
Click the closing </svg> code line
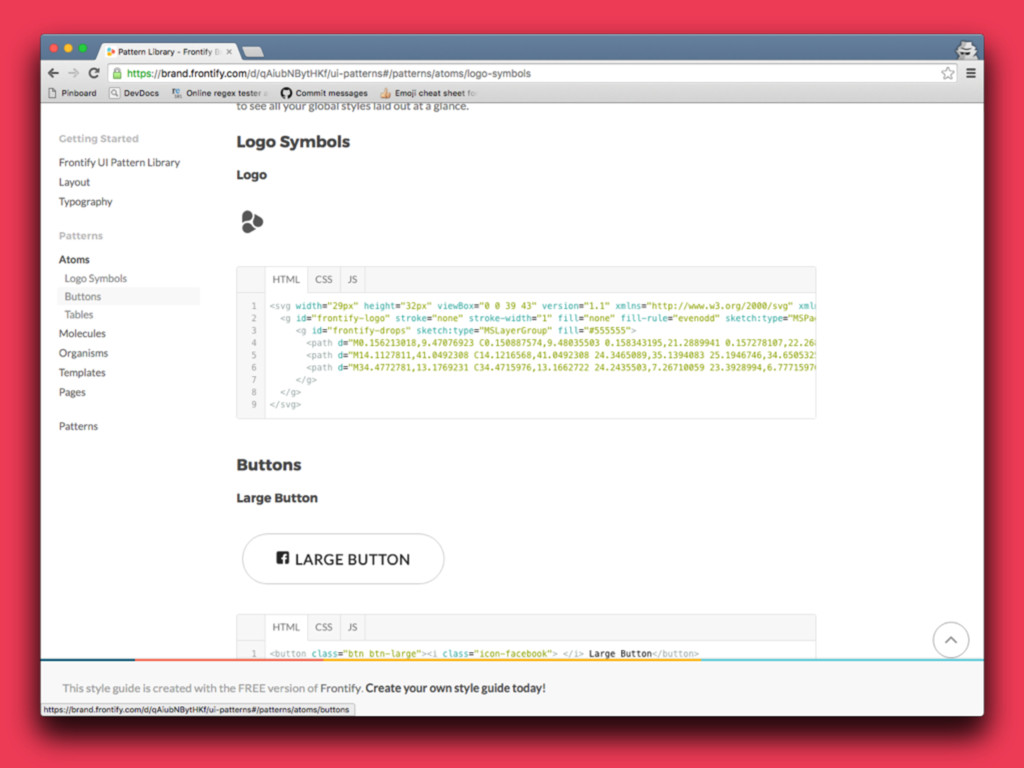(285, 405)
